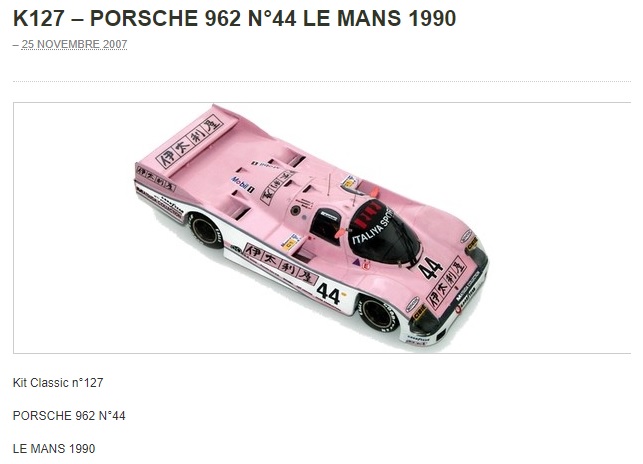Click the number 44 on the car door
The image size is (643, 464).
pos(329,293)
